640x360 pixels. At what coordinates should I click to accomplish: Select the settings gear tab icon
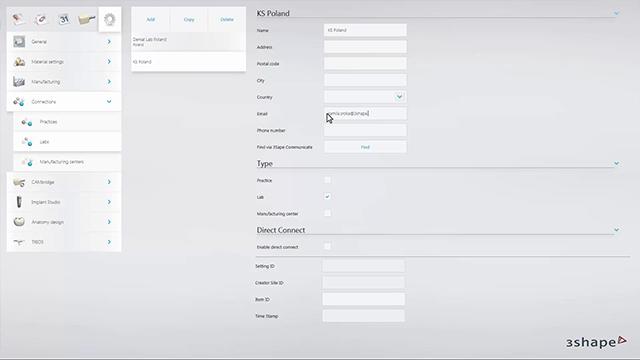tap(110, 19)
